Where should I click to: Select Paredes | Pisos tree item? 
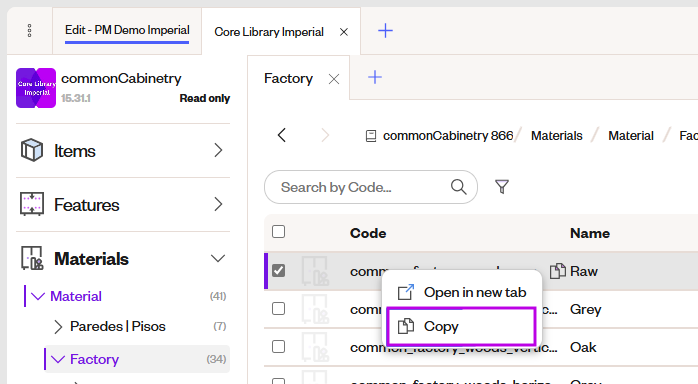click(x=118, y=327)
